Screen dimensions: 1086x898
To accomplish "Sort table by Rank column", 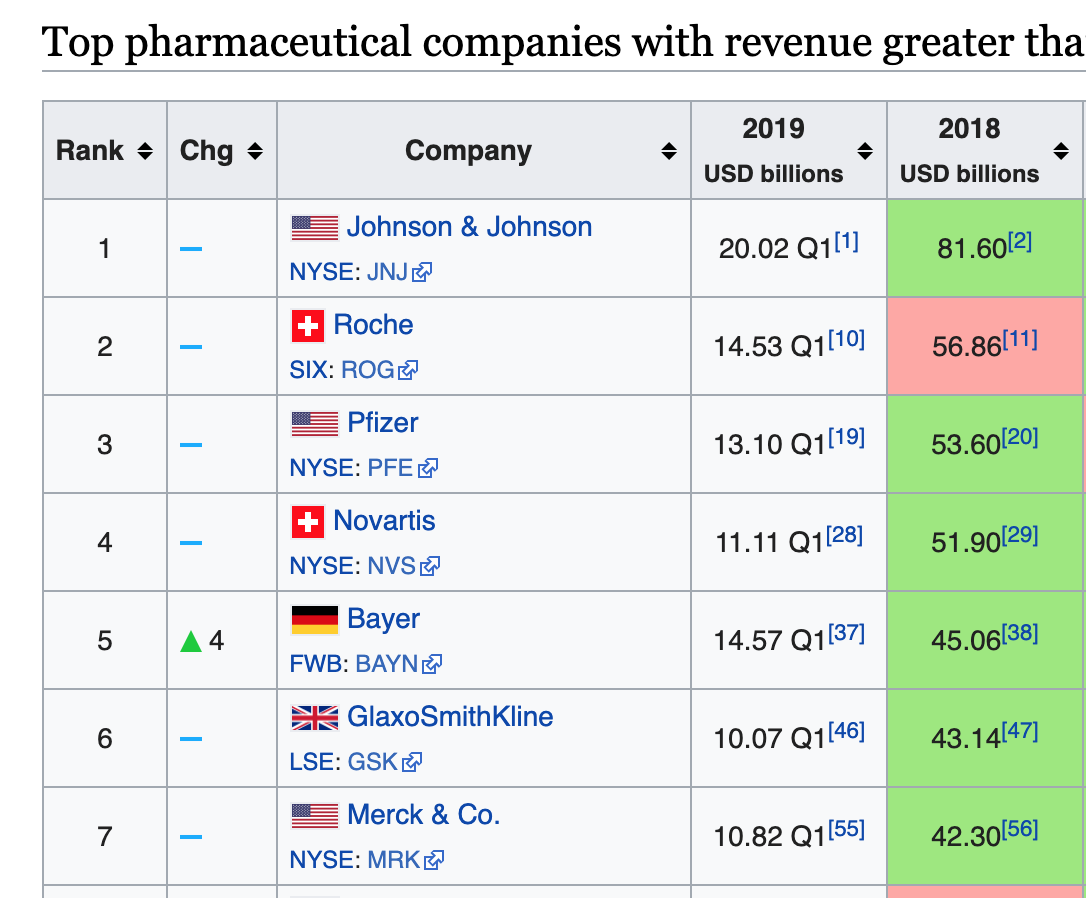I will tap(145, 151).
